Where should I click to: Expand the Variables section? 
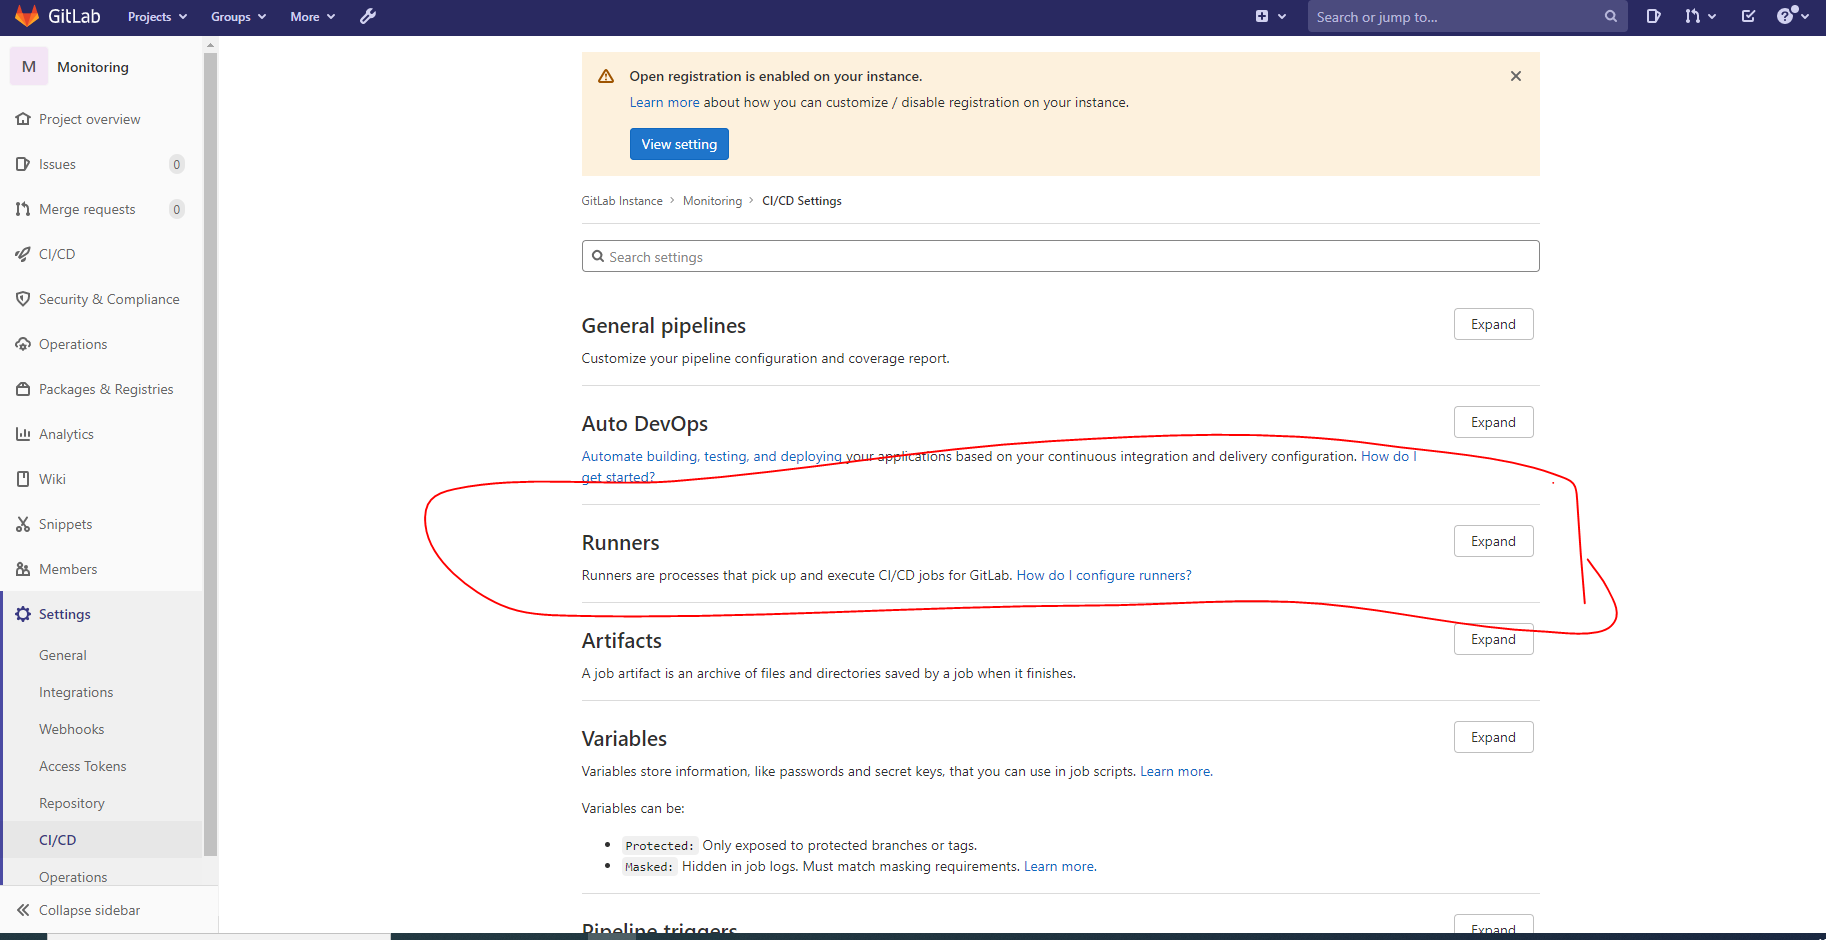click(1493, 737)
